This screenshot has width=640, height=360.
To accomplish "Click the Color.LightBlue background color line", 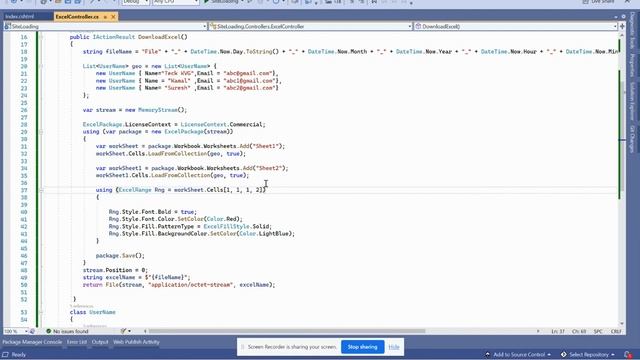I will tap(202, 234).
